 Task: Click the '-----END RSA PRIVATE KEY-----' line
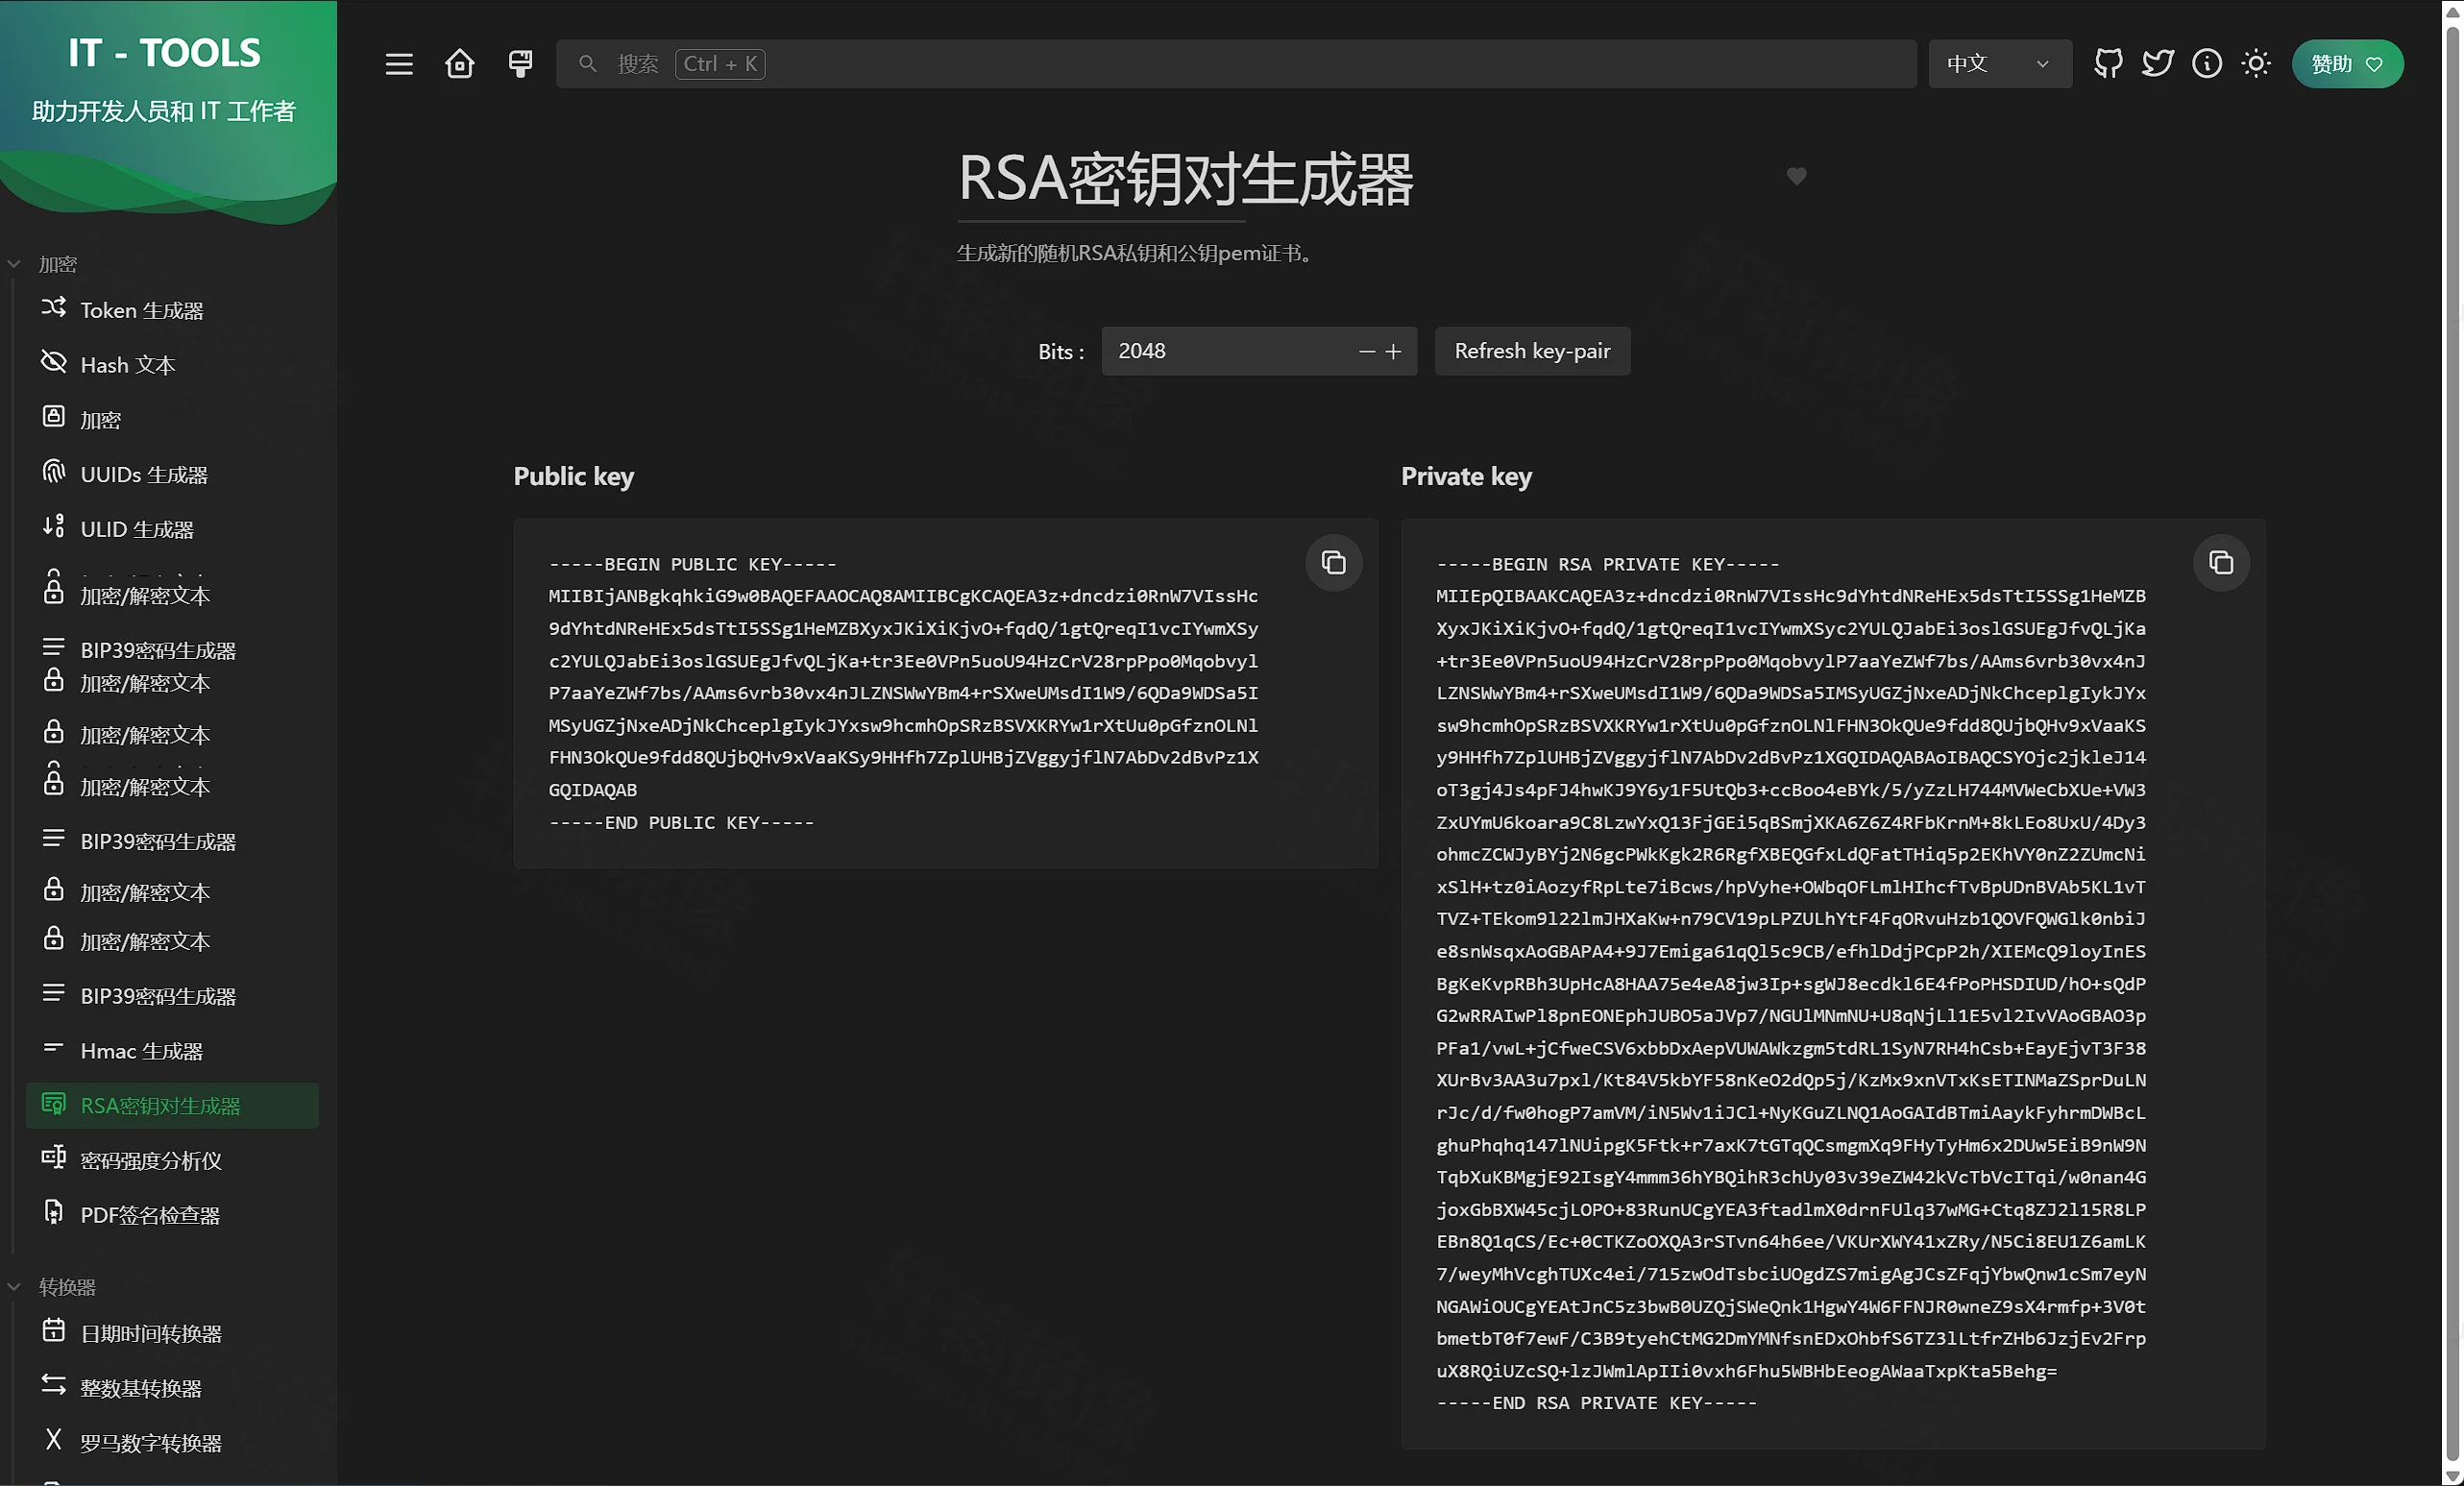(1597, 1403)
